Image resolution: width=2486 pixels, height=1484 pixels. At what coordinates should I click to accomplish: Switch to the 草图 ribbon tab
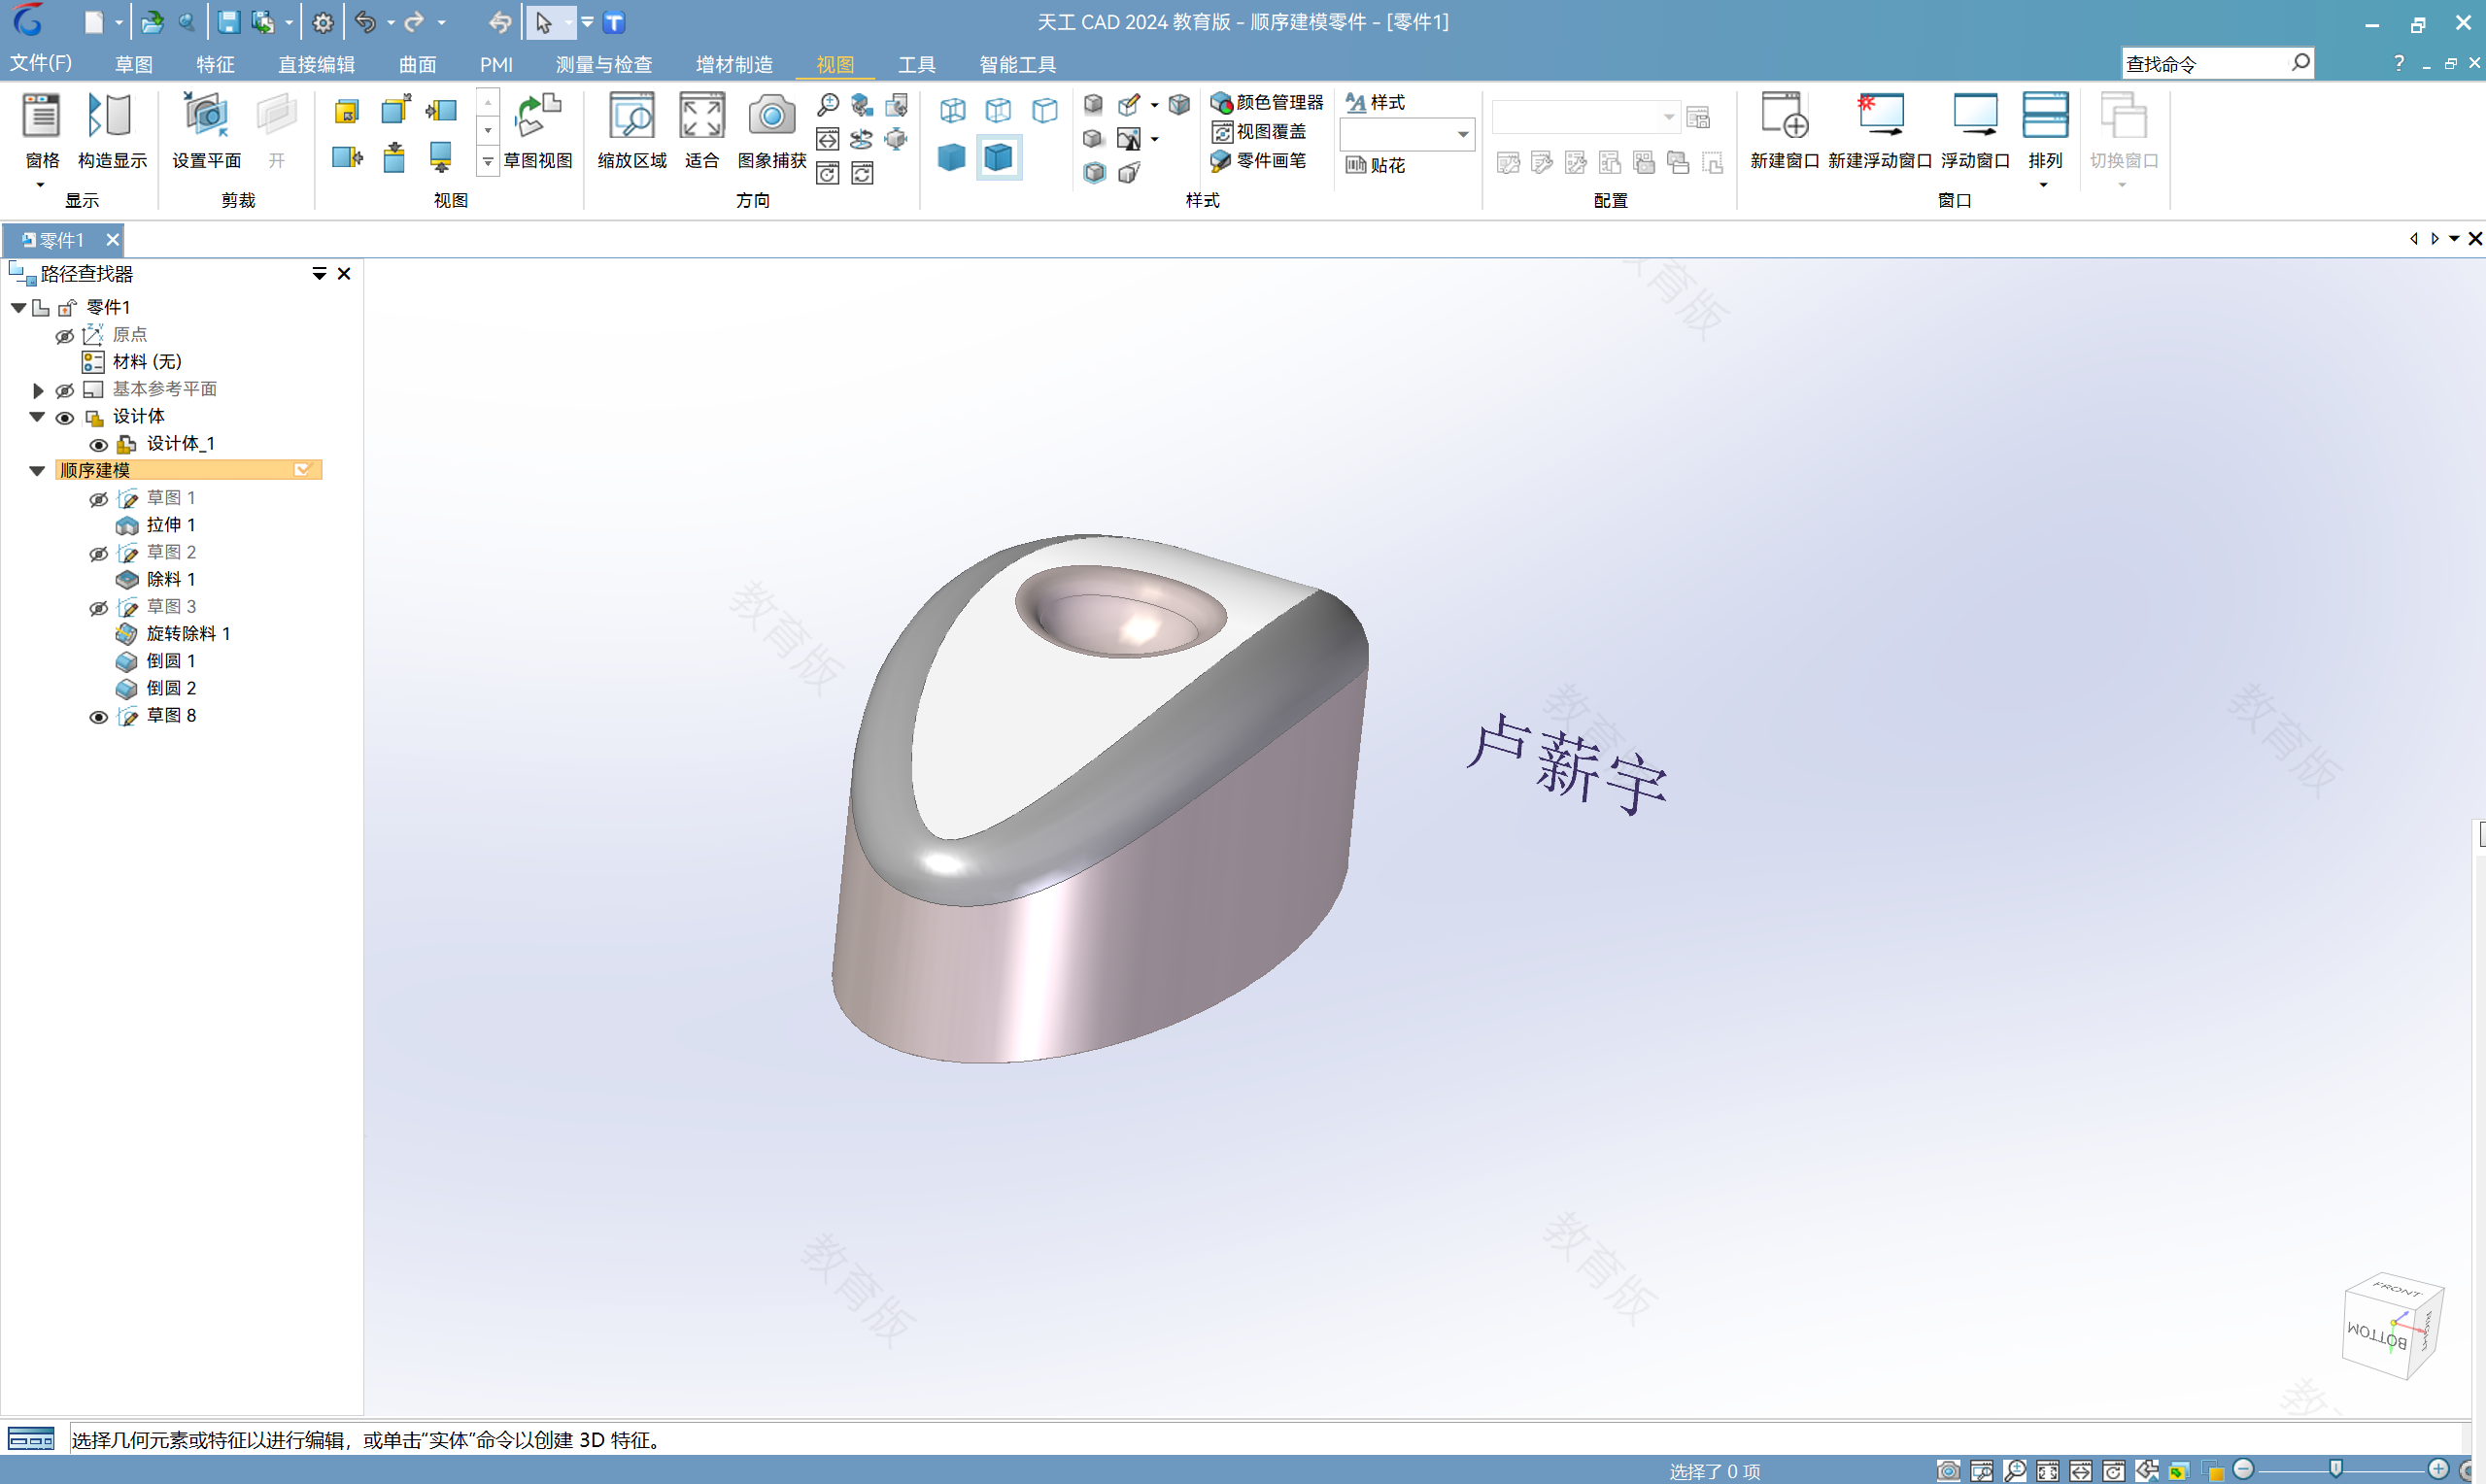[133, 64]
